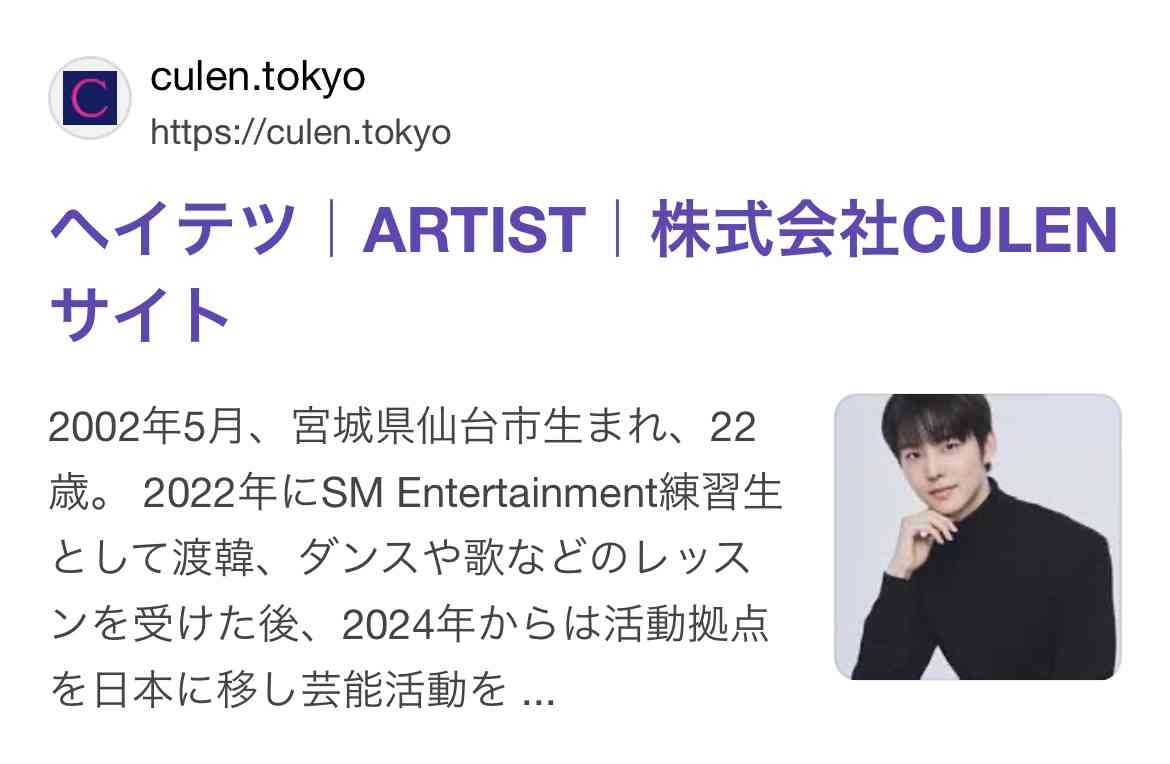Click ARTIST in the result title
1170x764 pixels.
(474, 230)
